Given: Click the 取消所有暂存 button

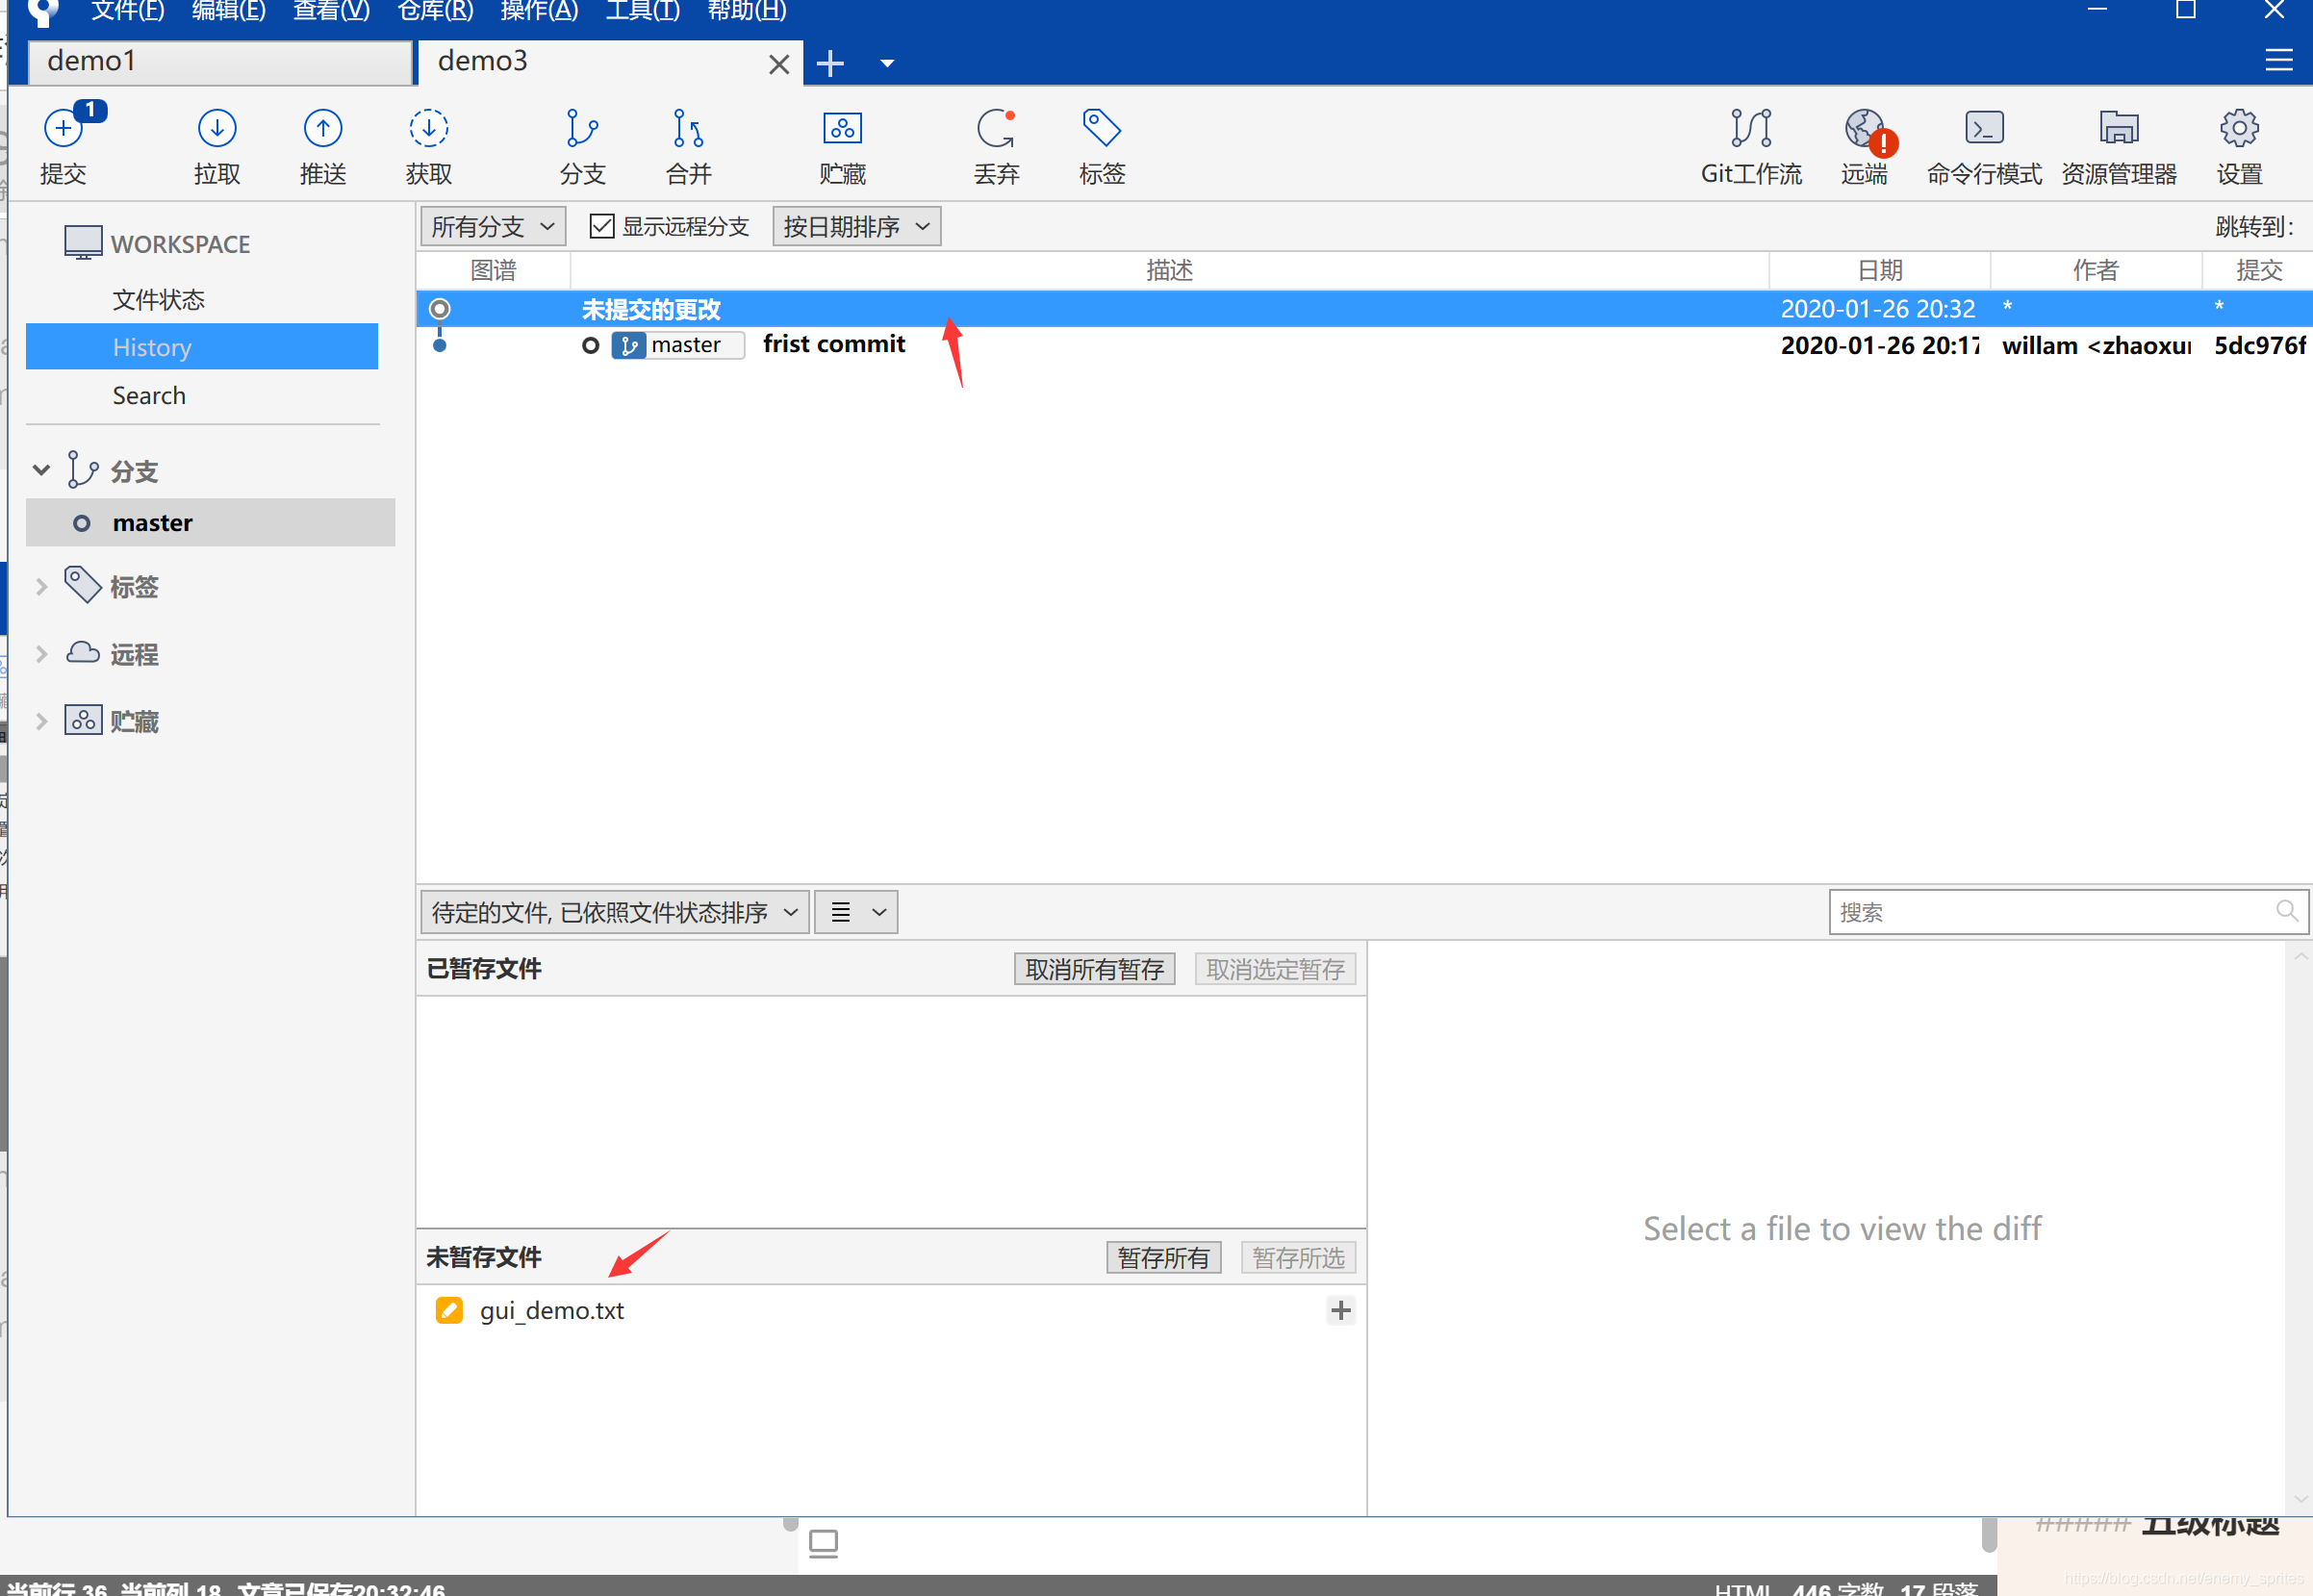Looking at the screenshot, I should point(1093,968).
